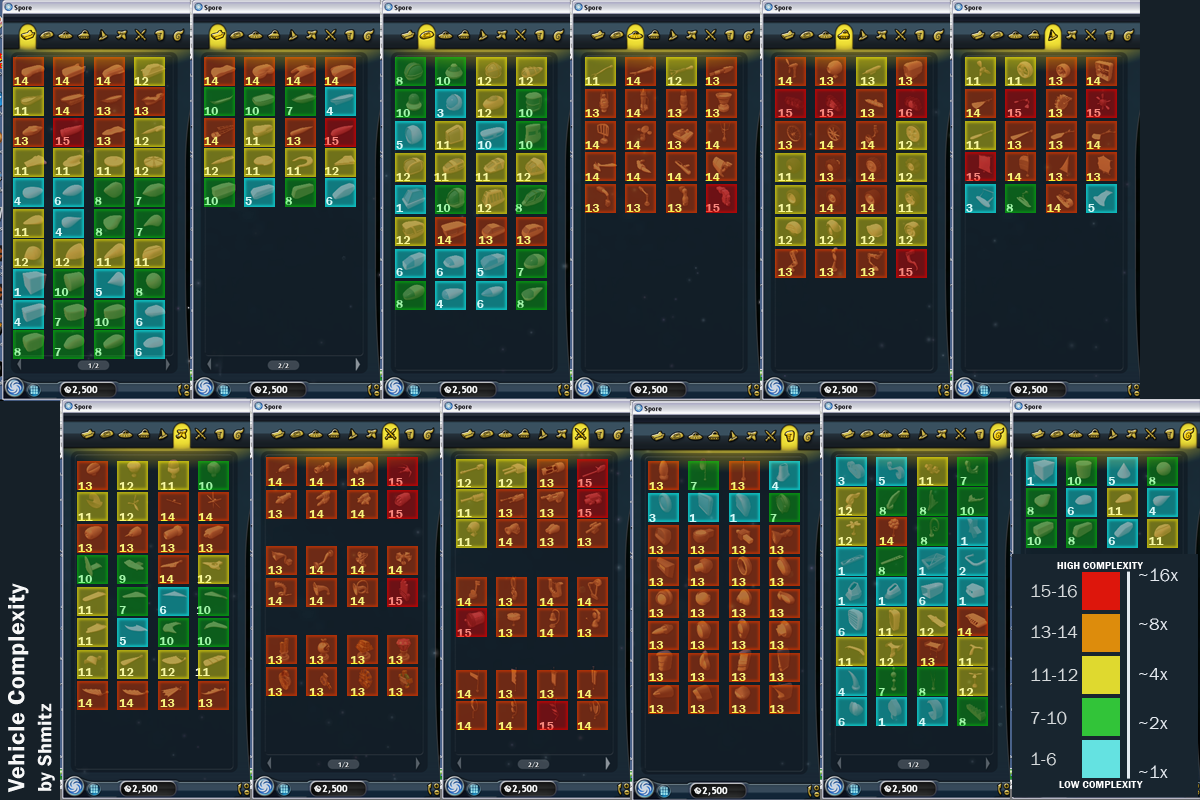This screenshot has width=1200, height=800.
Task: Pick red part rated 15 in hull window page 1/2
Action: 69,134
